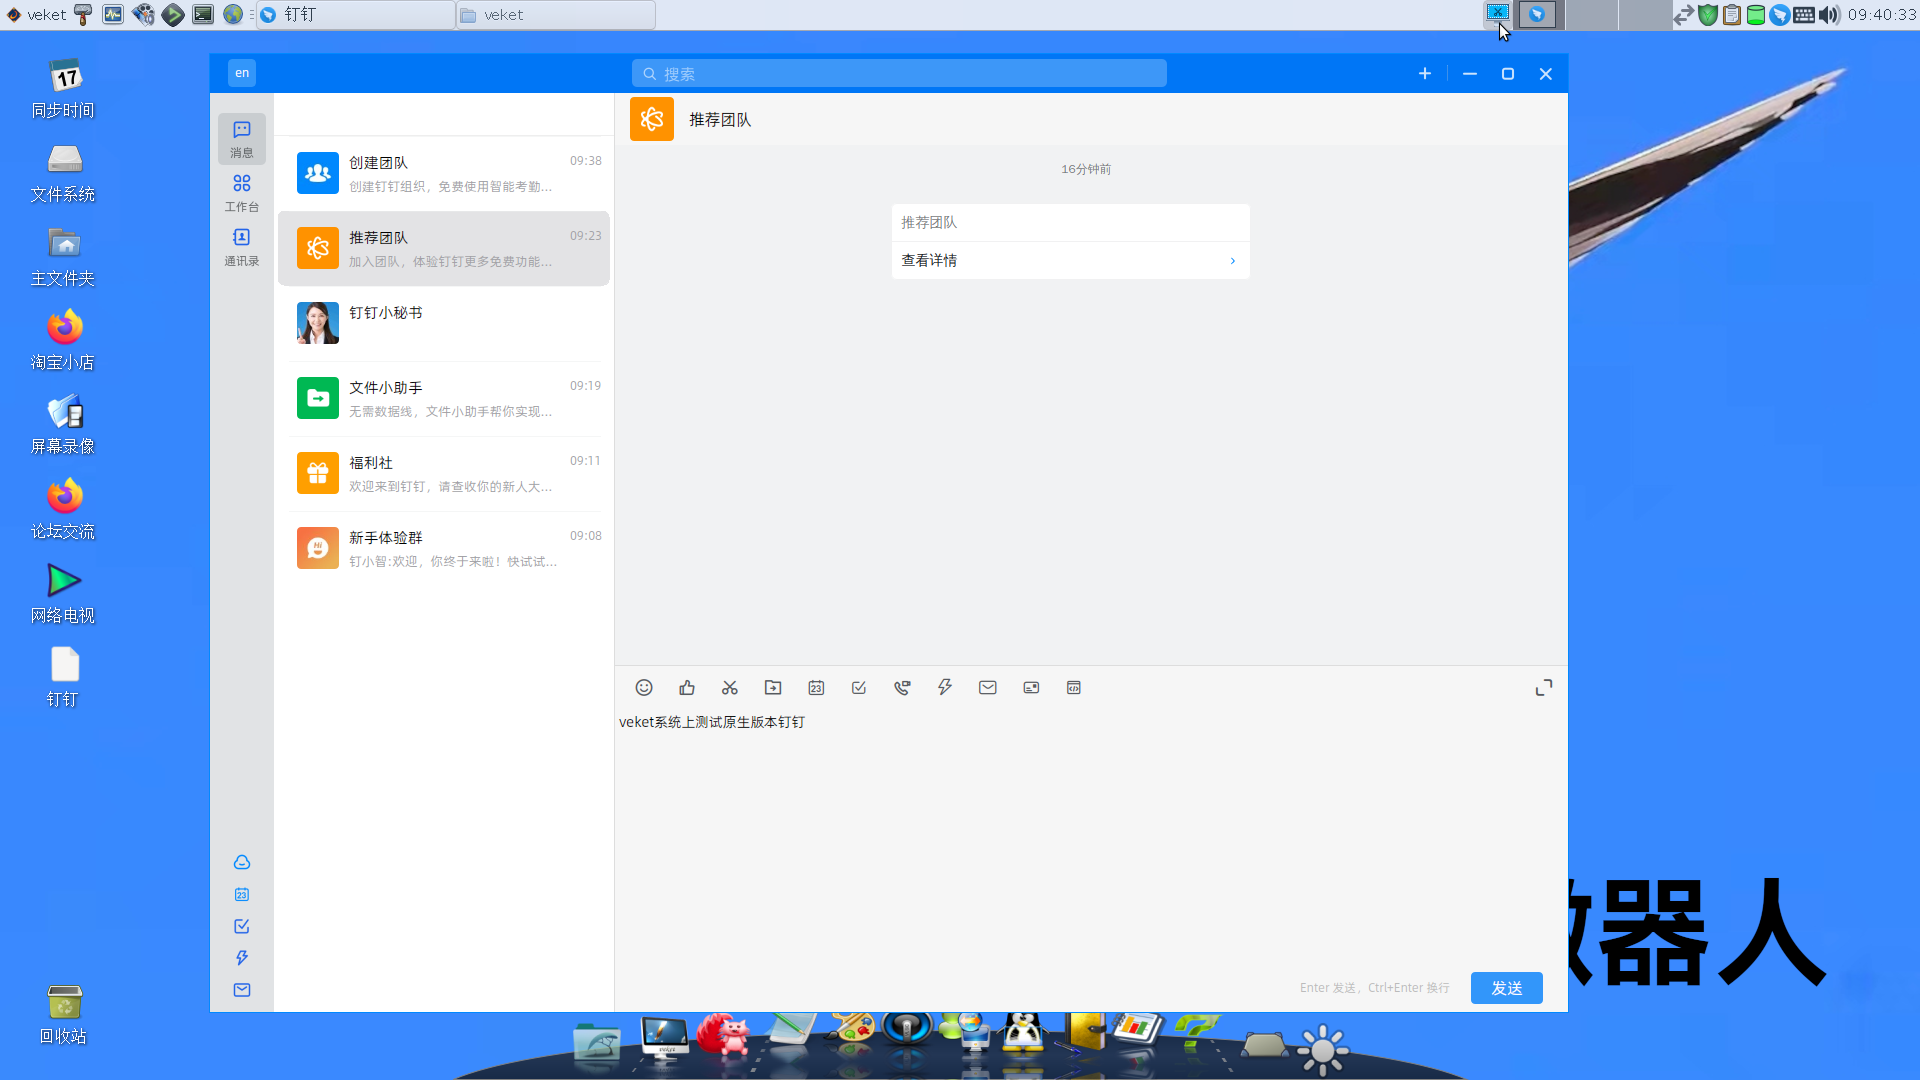This screenshot has height=1080, width=1920.
Task: Click the 推荐团队 chat header avatar
Action: click(x=652, y=119)
